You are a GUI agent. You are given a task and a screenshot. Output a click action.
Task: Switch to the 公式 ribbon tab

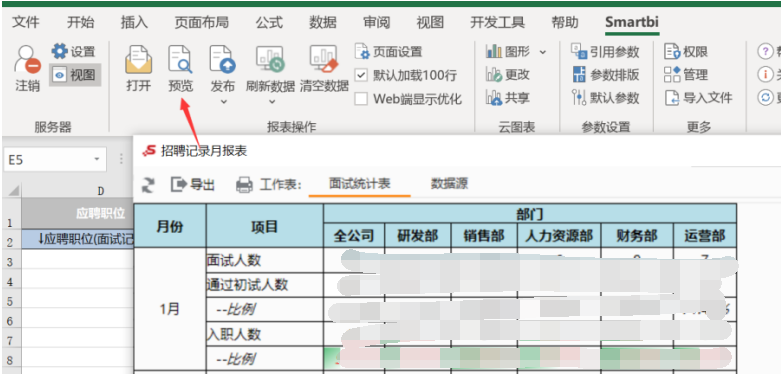[x=269, y=22]
